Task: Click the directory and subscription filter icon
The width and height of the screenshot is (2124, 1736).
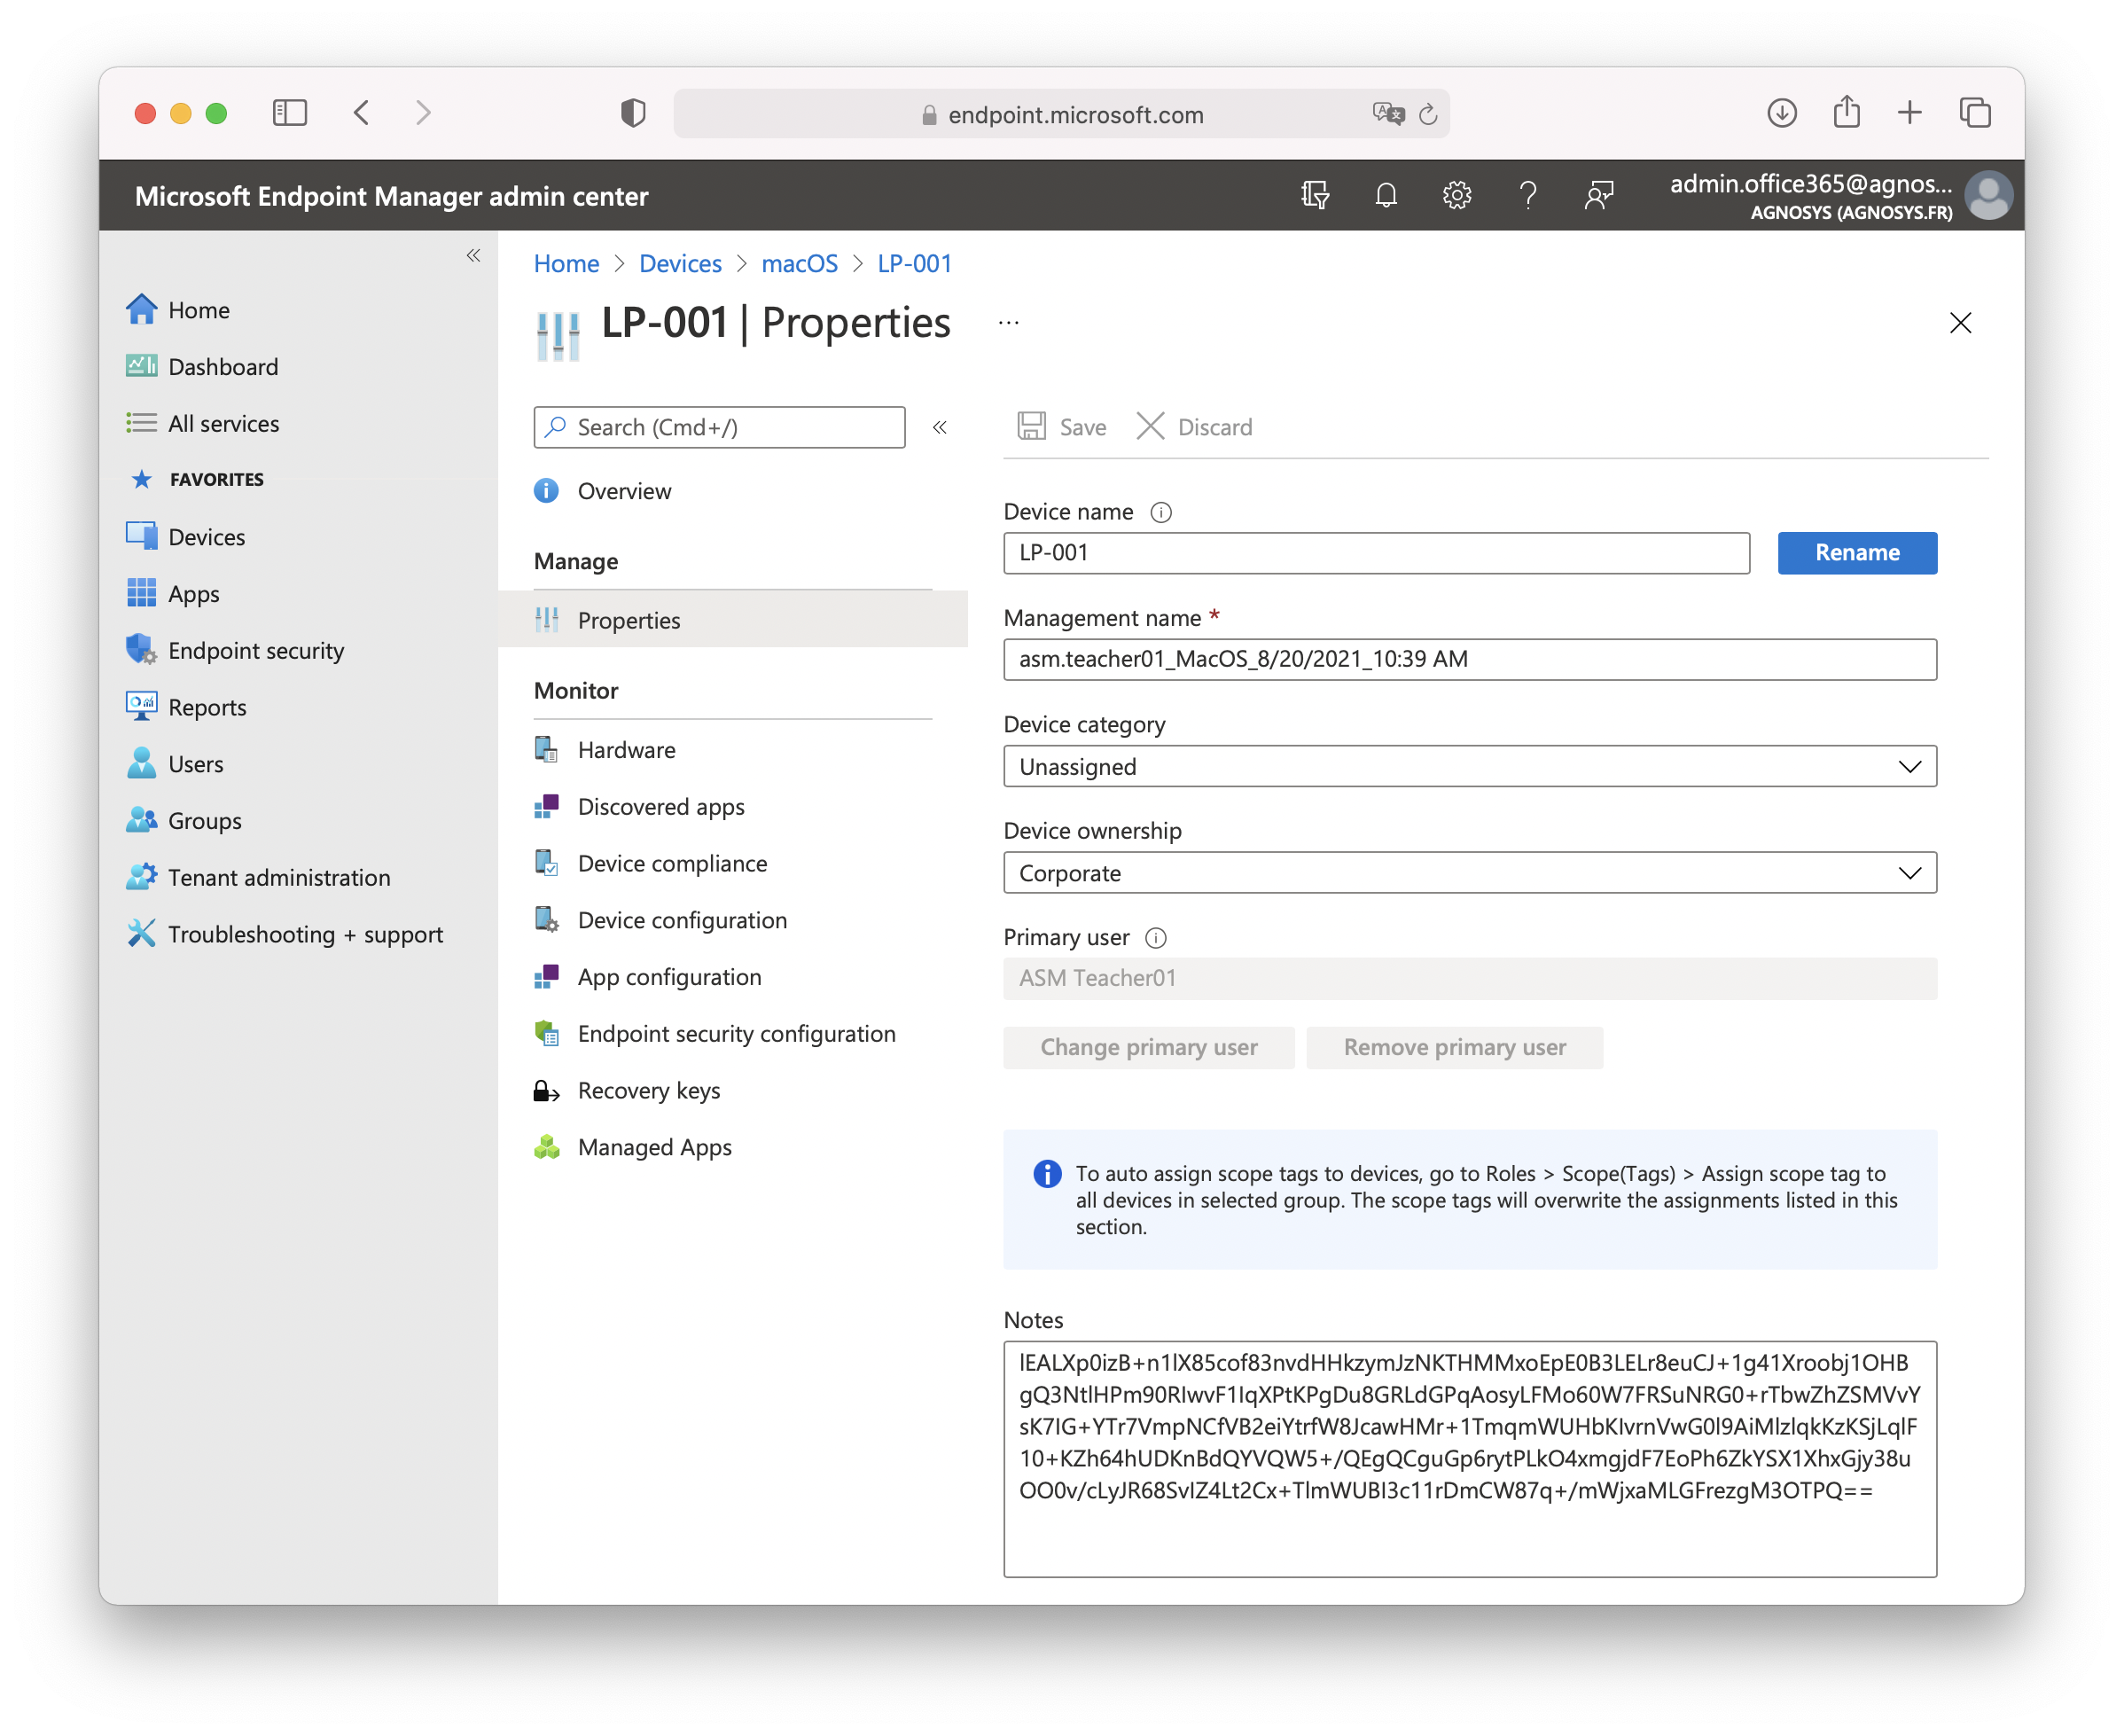Action: pyautogui.click(x=1314, y=195)
